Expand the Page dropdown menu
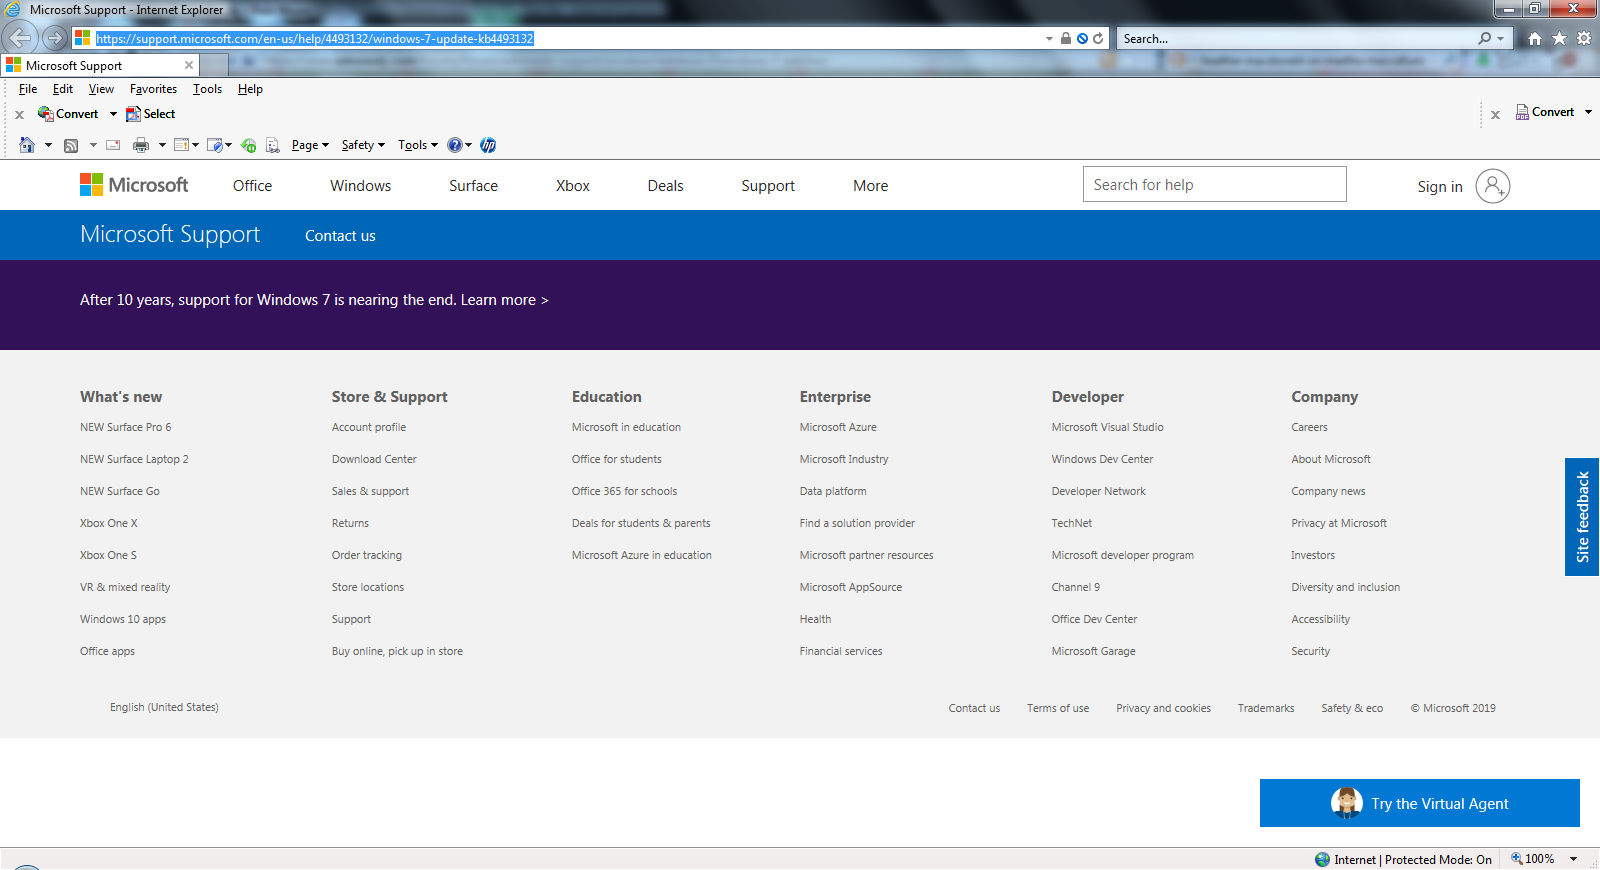 click(310, 145)
